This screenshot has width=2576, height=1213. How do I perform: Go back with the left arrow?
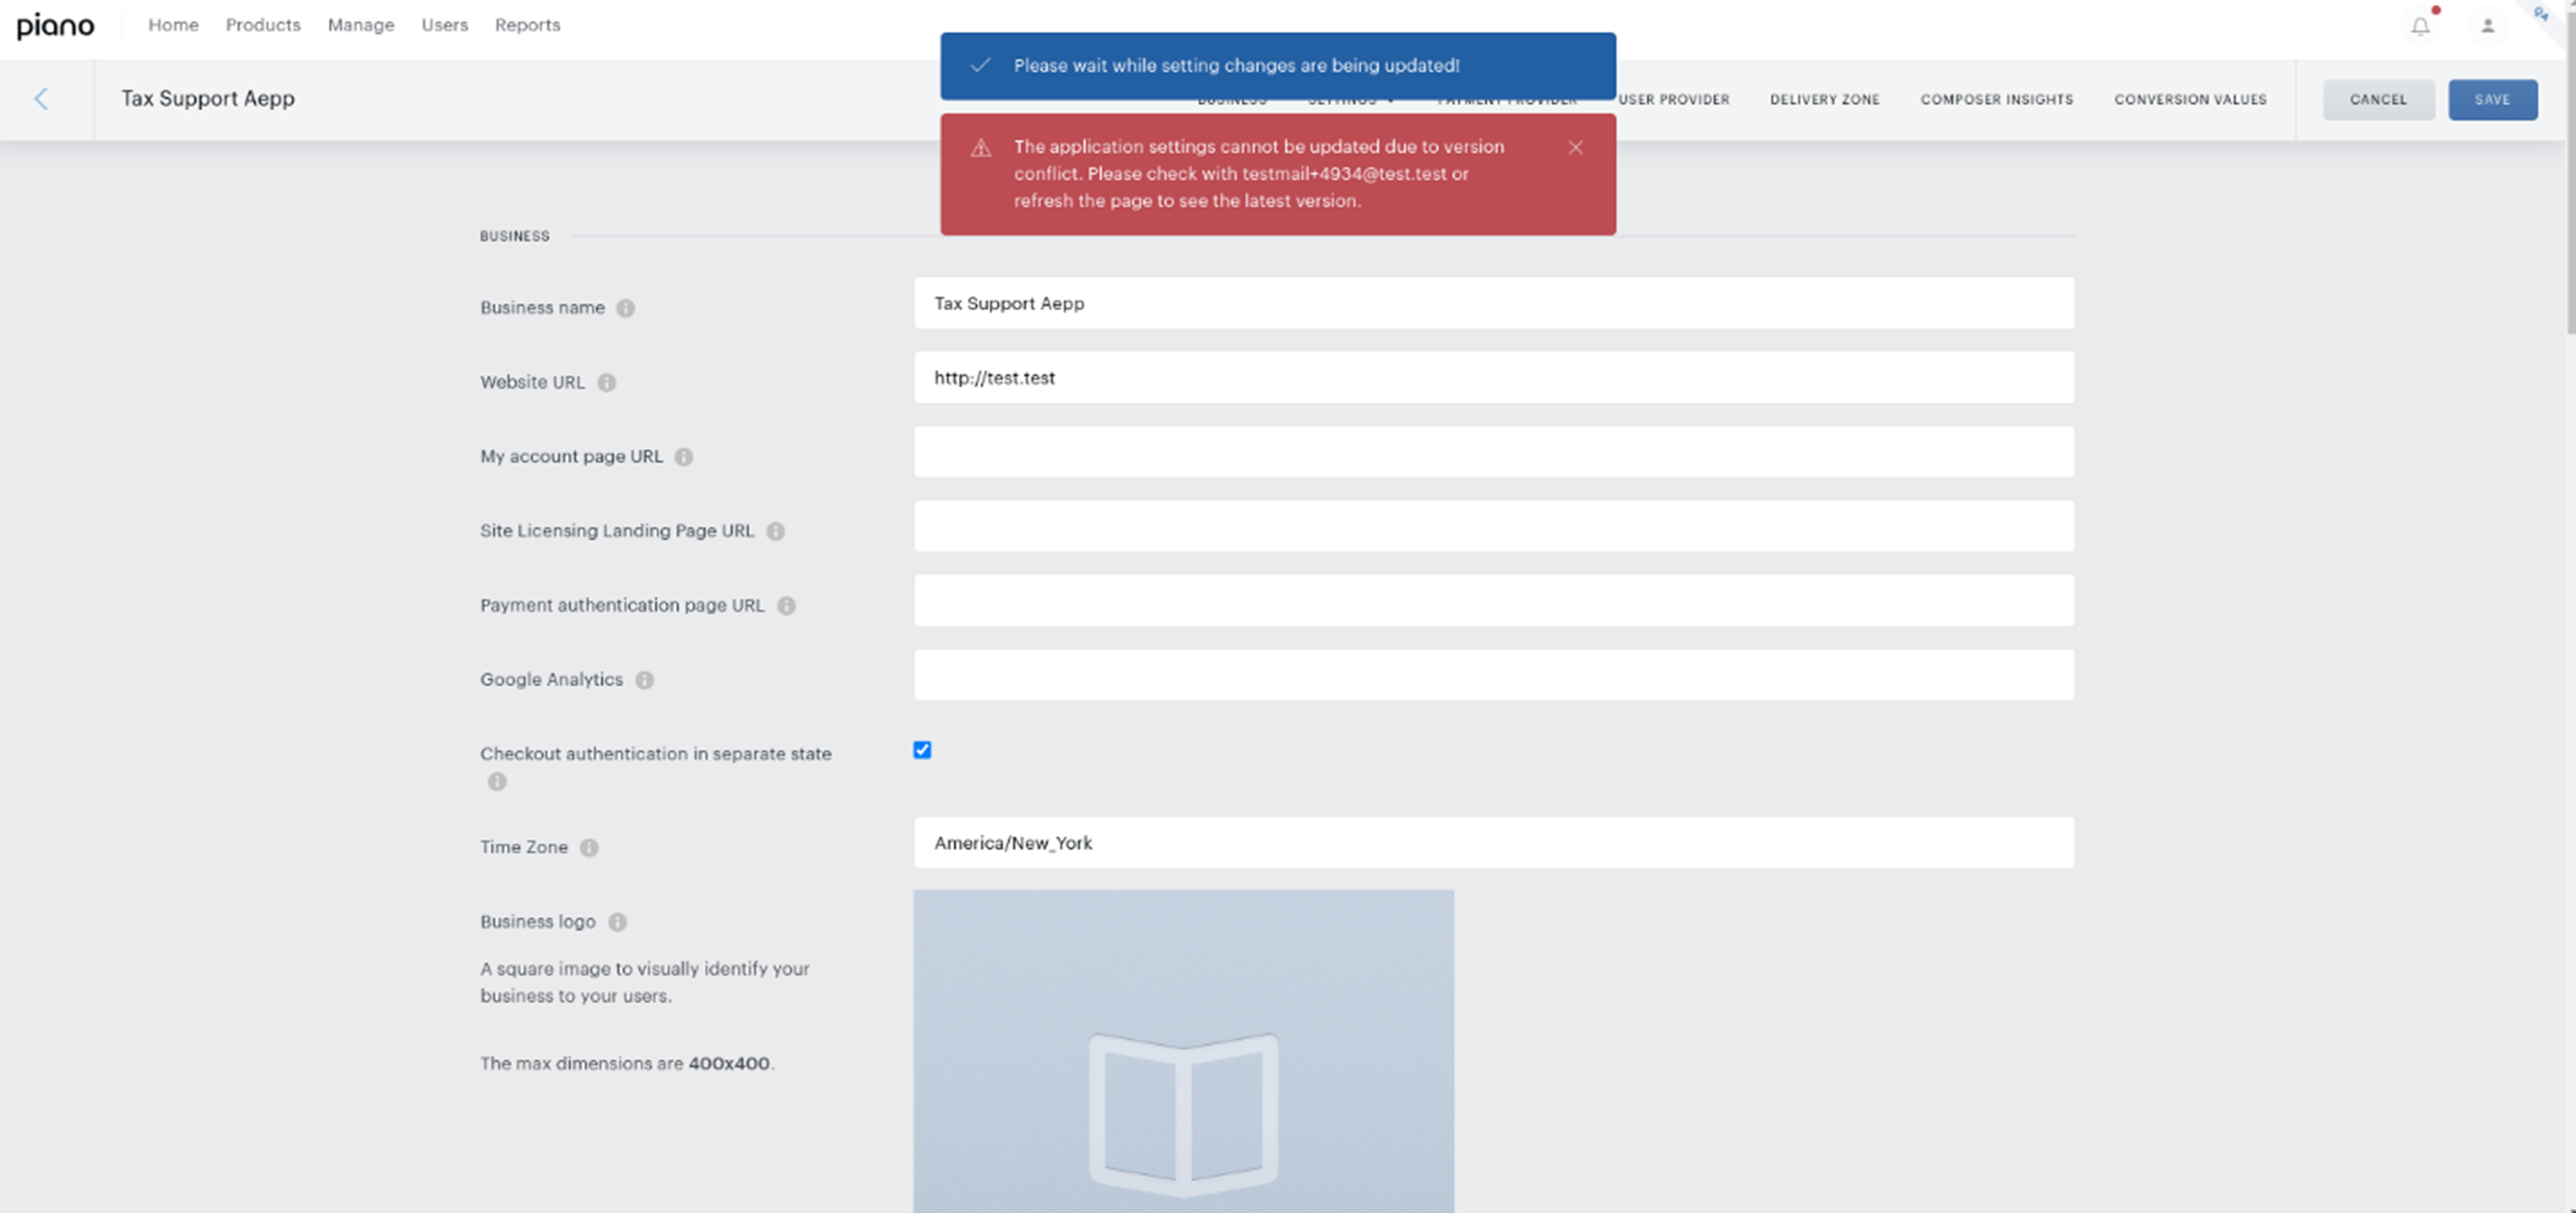(x=41, y=98)
